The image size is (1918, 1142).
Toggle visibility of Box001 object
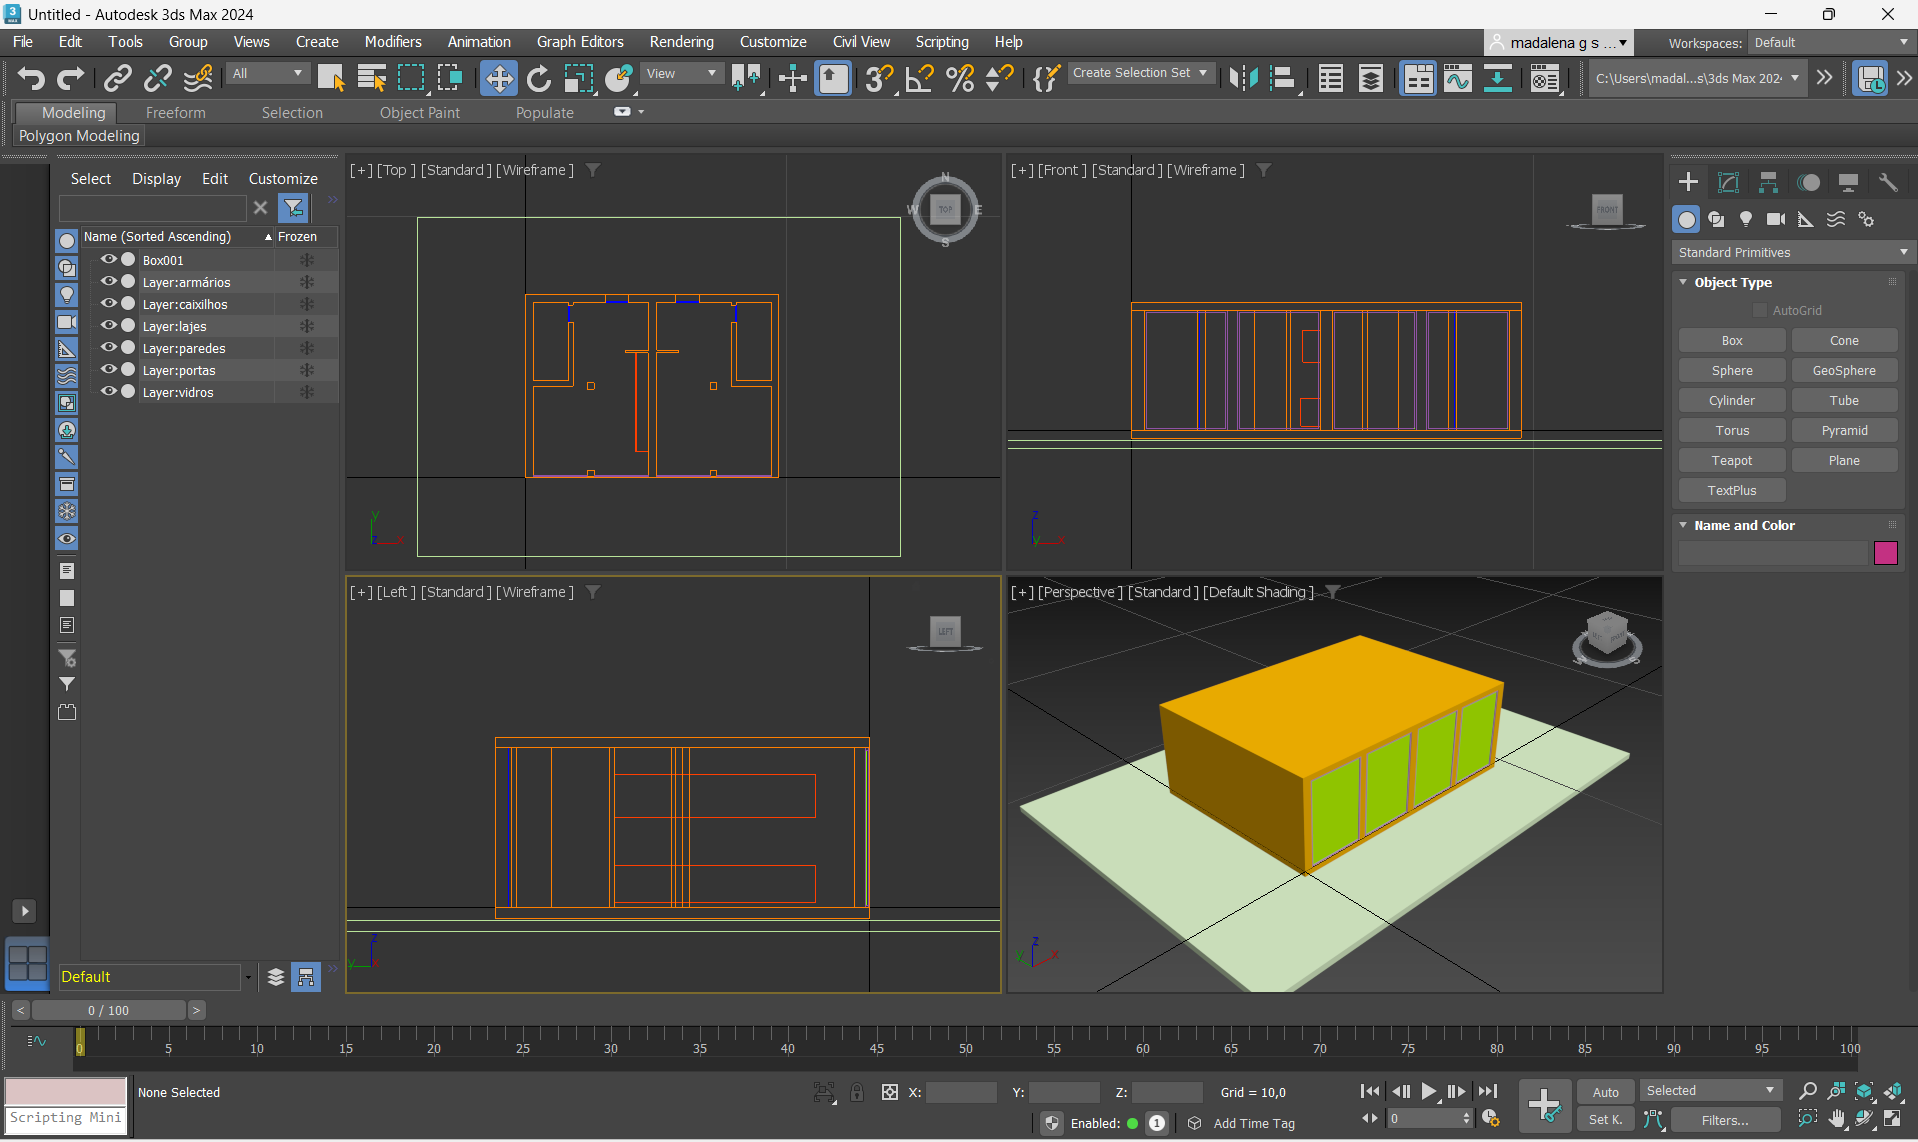(109, 260)
